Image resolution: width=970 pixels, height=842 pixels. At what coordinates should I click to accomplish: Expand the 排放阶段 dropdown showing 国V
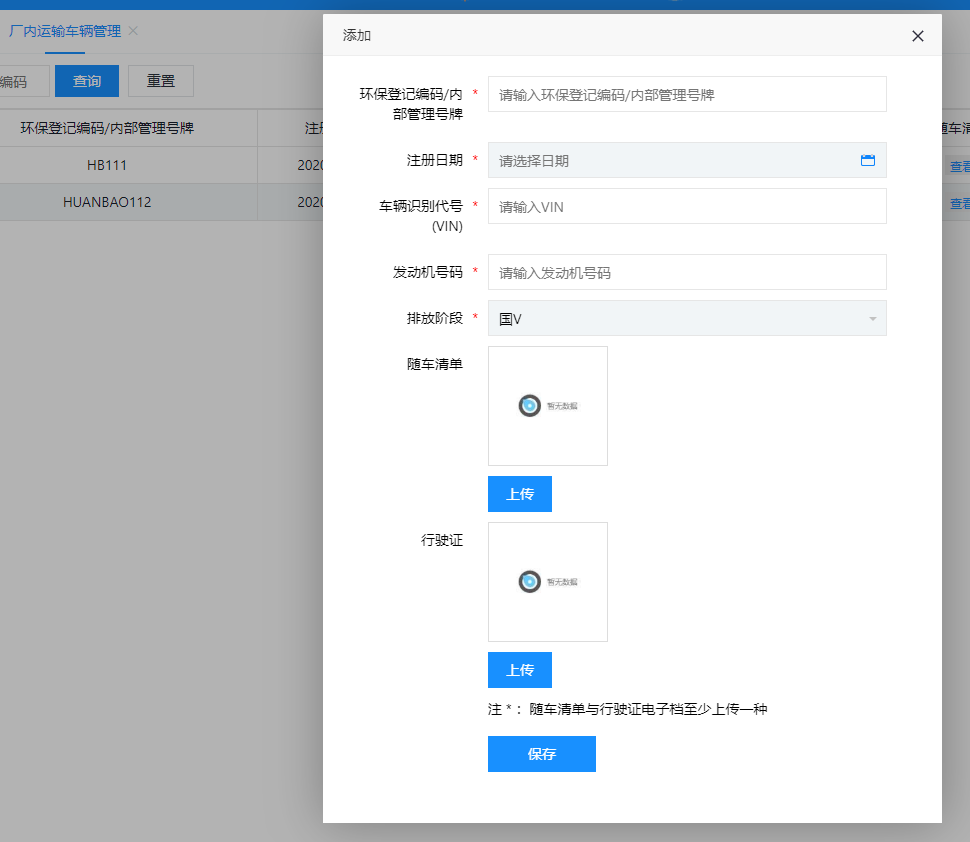[x=687, y=318]
